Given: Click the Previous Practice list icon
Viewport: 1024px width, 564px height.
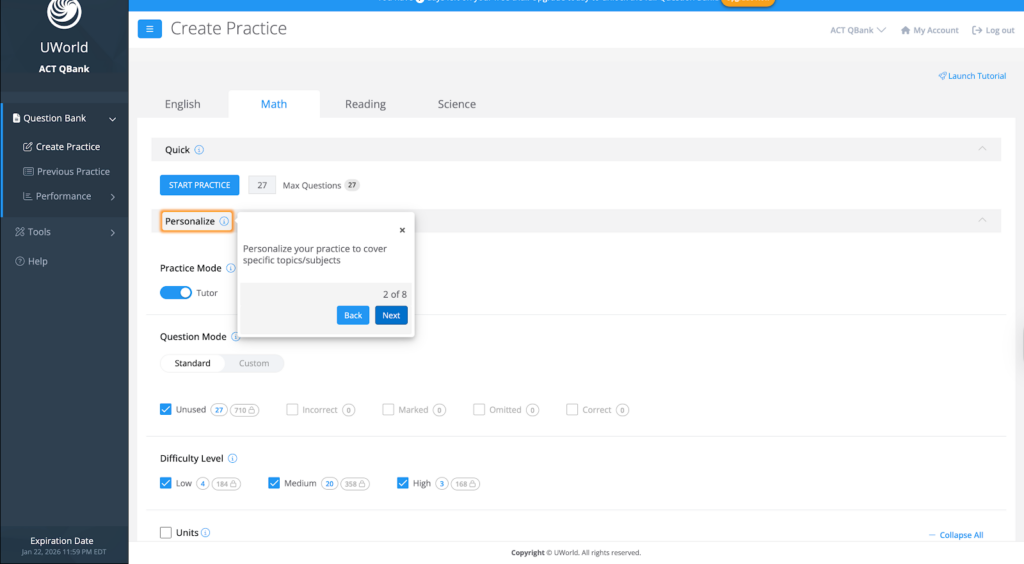Looking at the screenshot, I should coord(28,172).
